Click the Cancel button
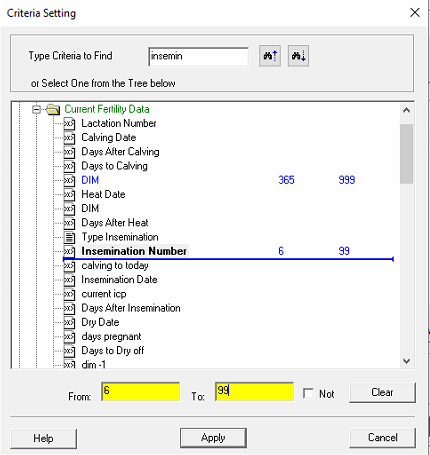 382,437
